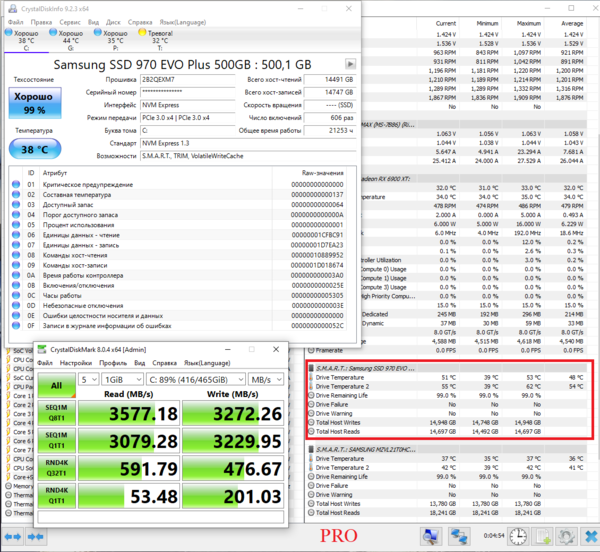Open test count dropdown showing 5

pyautogui.click(x=89, y=379)
